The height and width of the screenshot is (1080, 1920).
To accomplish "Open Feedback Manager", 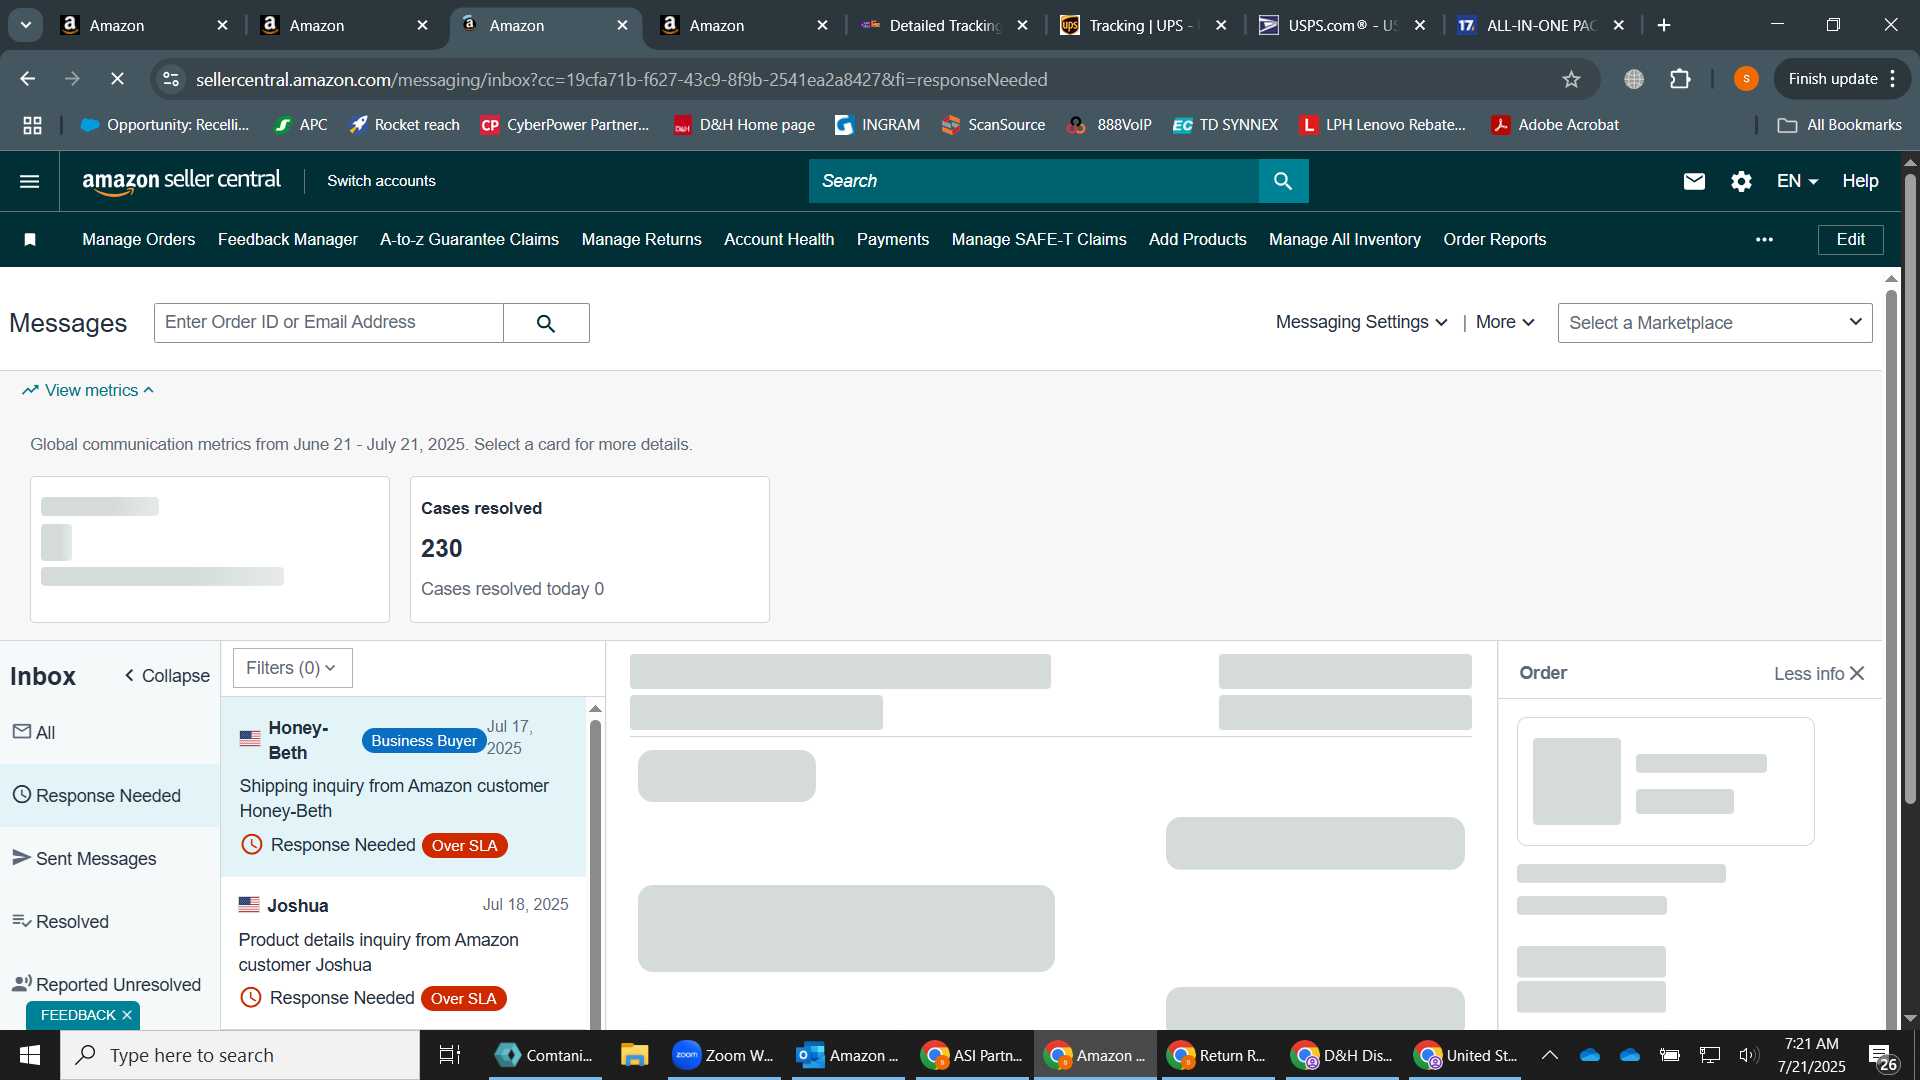I will tap(288, 239).
